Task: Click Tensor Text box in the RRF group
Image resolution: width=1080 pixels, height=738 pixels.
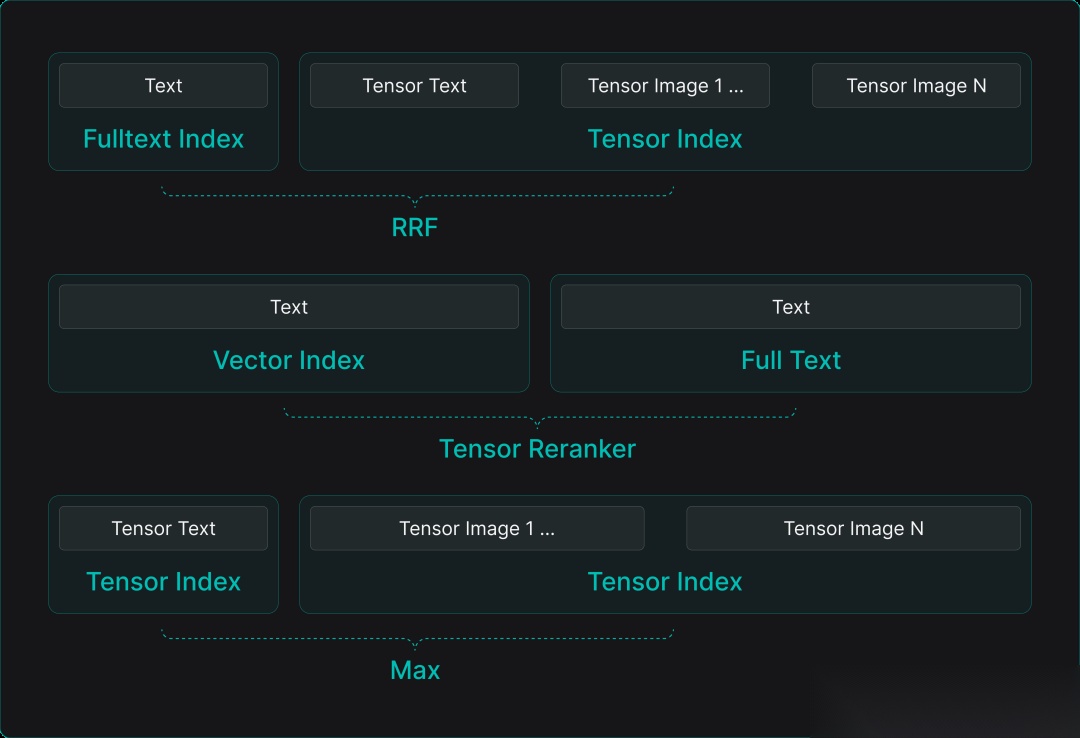Action: coord(414,85)
